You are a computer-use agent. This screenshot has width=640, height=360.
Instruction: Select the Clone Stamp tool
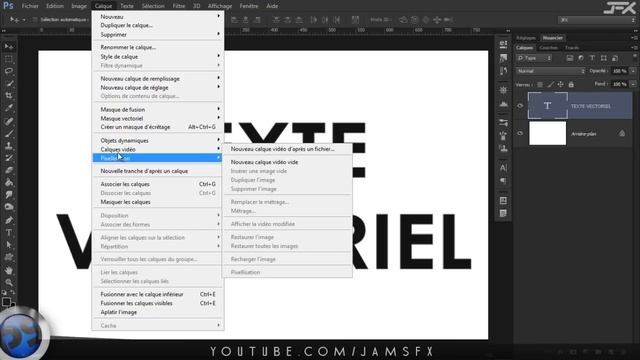click(x=9, y=146)
